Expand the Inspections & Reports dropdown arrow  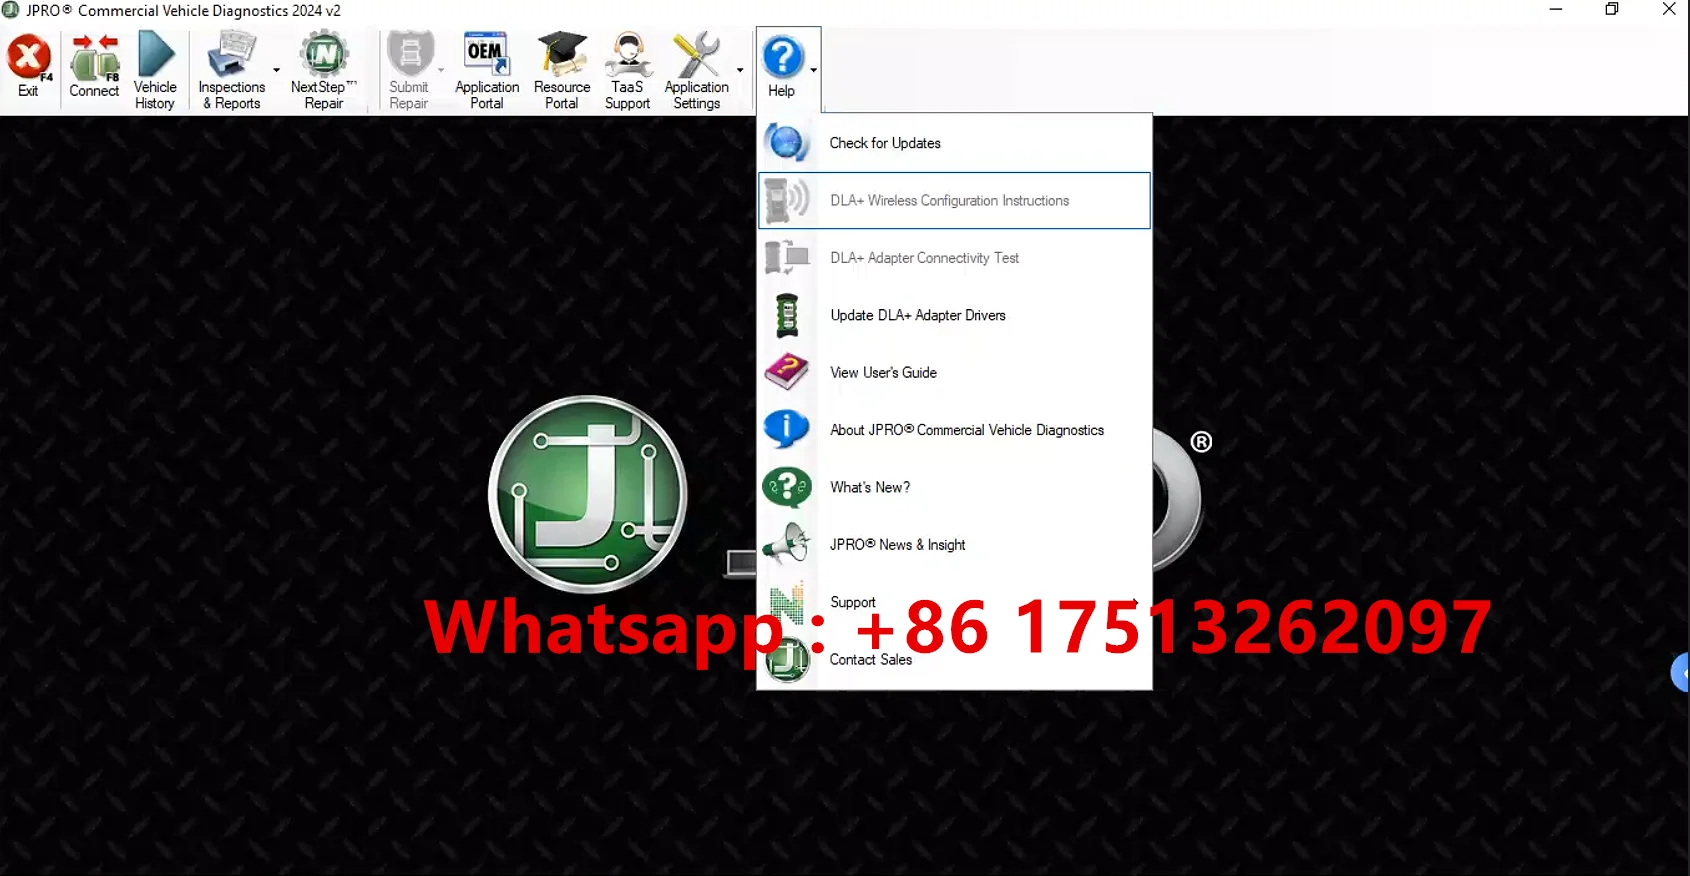(276, 71)
